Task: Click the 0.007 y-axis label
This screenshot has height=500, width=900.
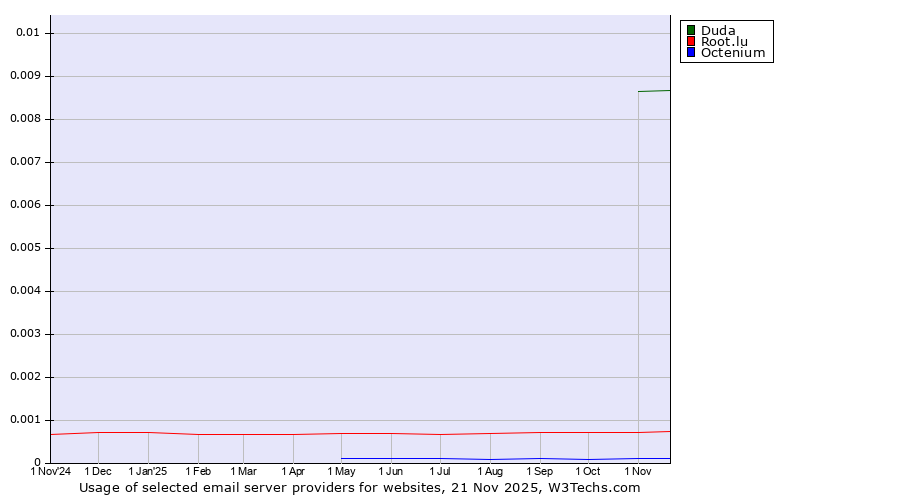Action: click(x=25, y=162)
